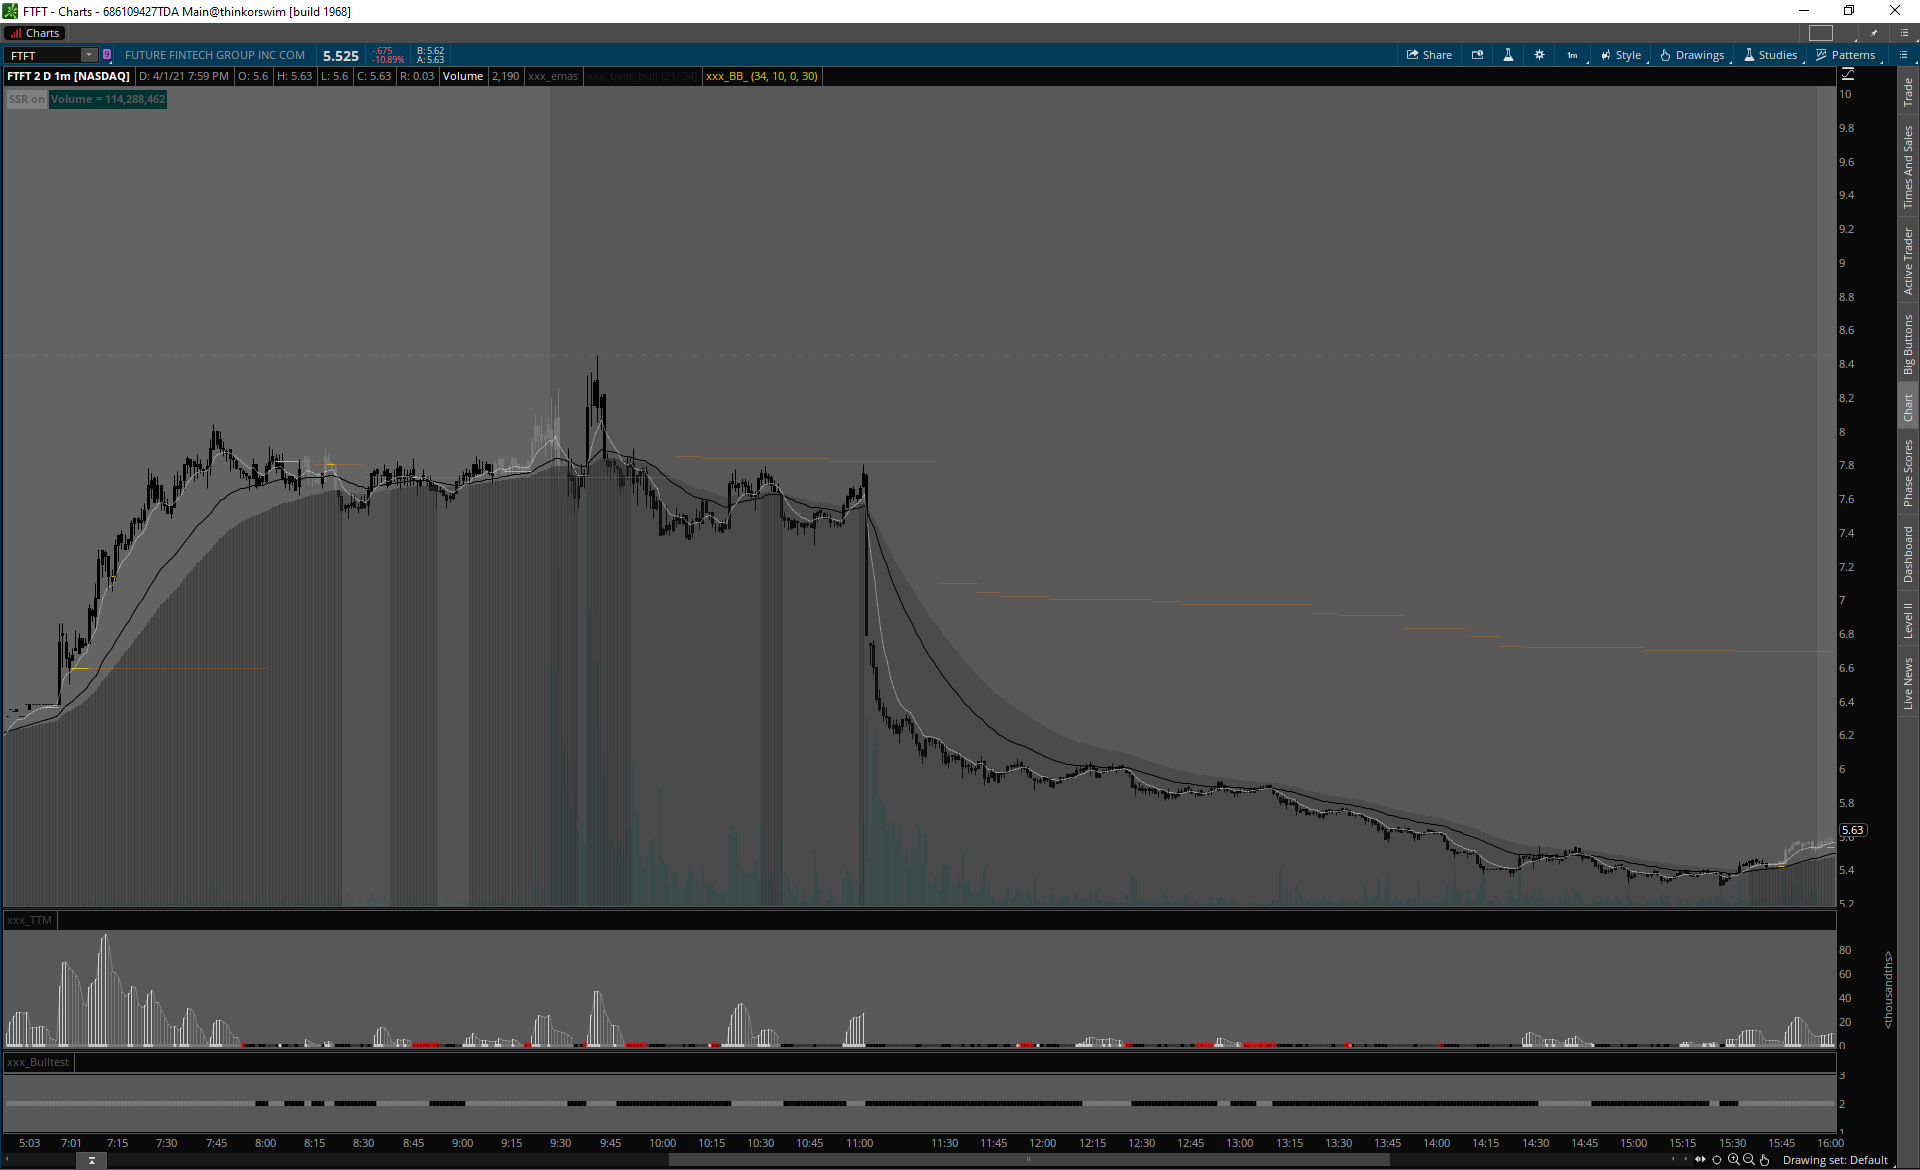Open the Studies menu
The image size is (1920, 1170).
pos(1770,55)
